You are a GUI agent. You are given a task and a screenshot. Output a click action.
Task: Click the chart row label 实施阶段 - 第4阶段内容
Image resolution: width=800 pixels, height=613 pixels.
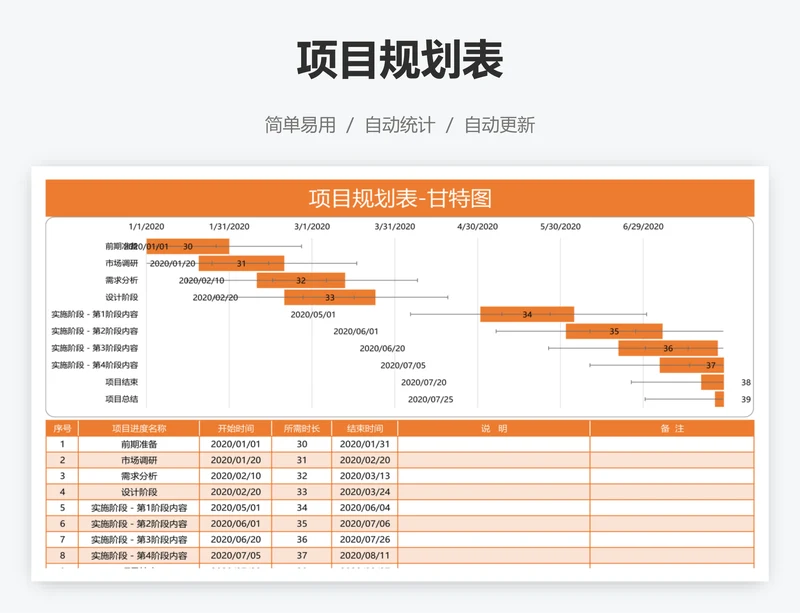(x=94, y=365)
